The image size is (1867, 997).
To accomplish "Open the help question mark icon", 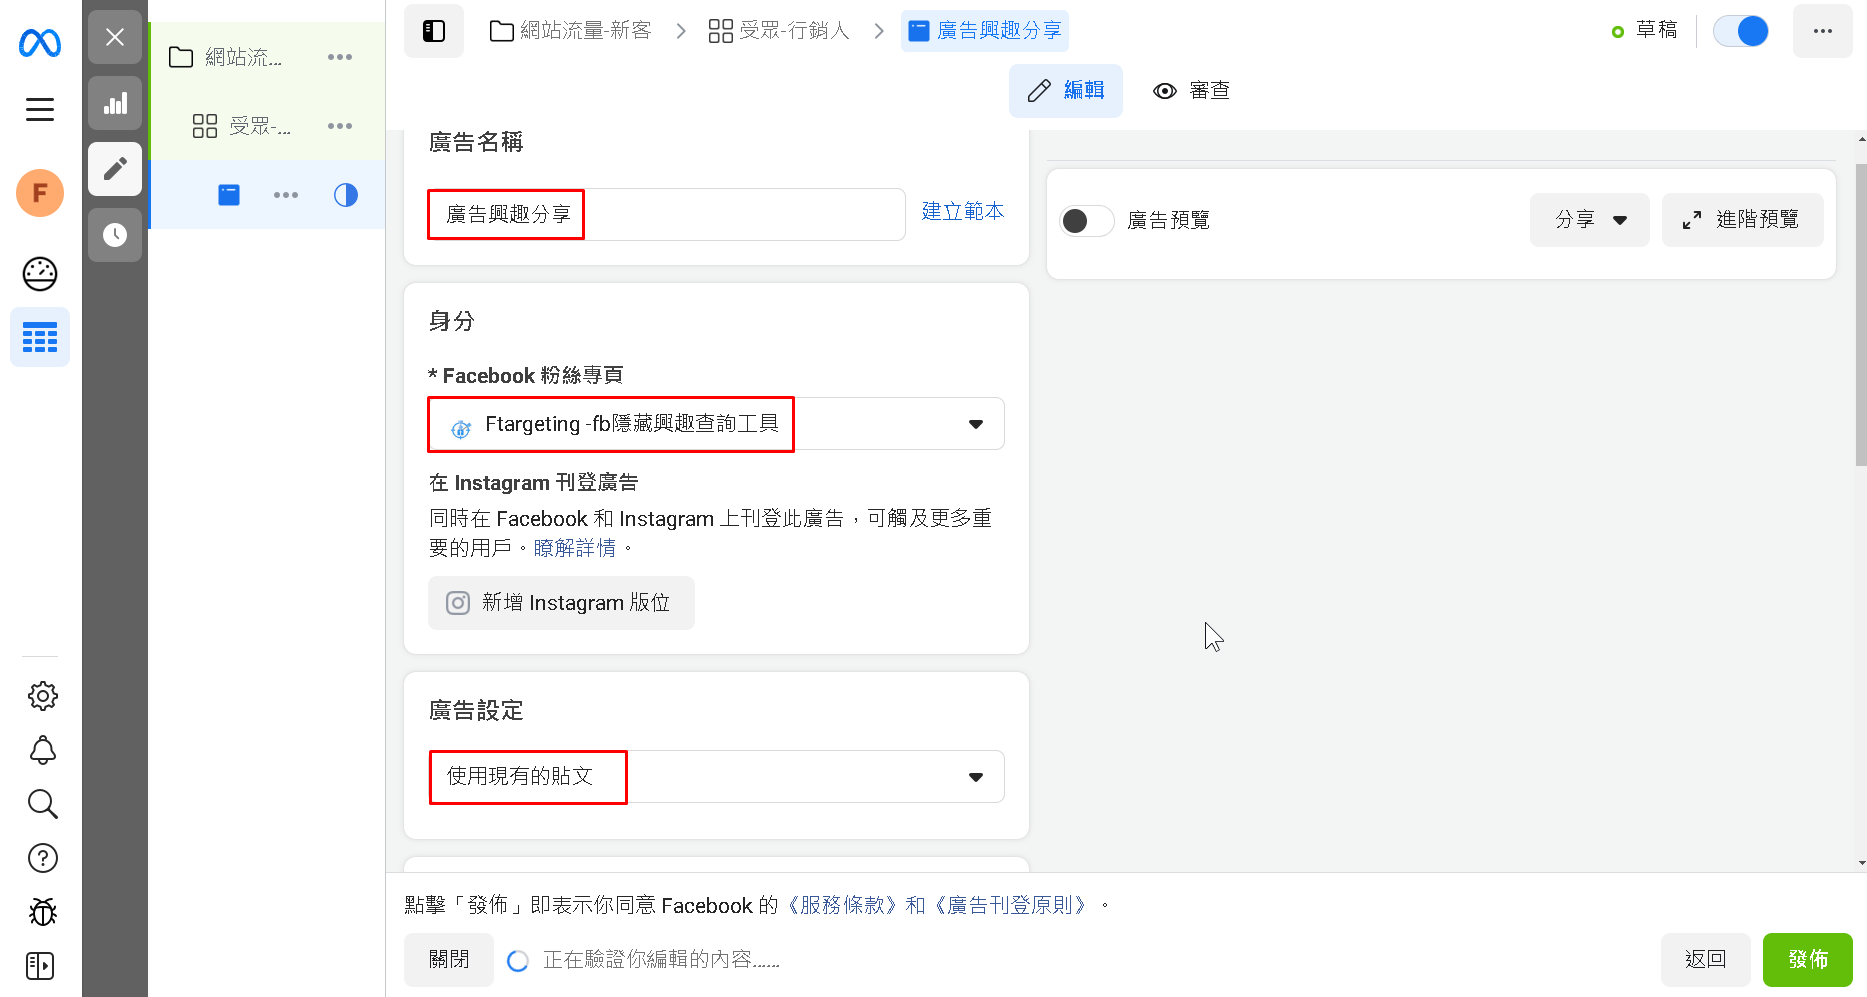I will tap(42, 858).
